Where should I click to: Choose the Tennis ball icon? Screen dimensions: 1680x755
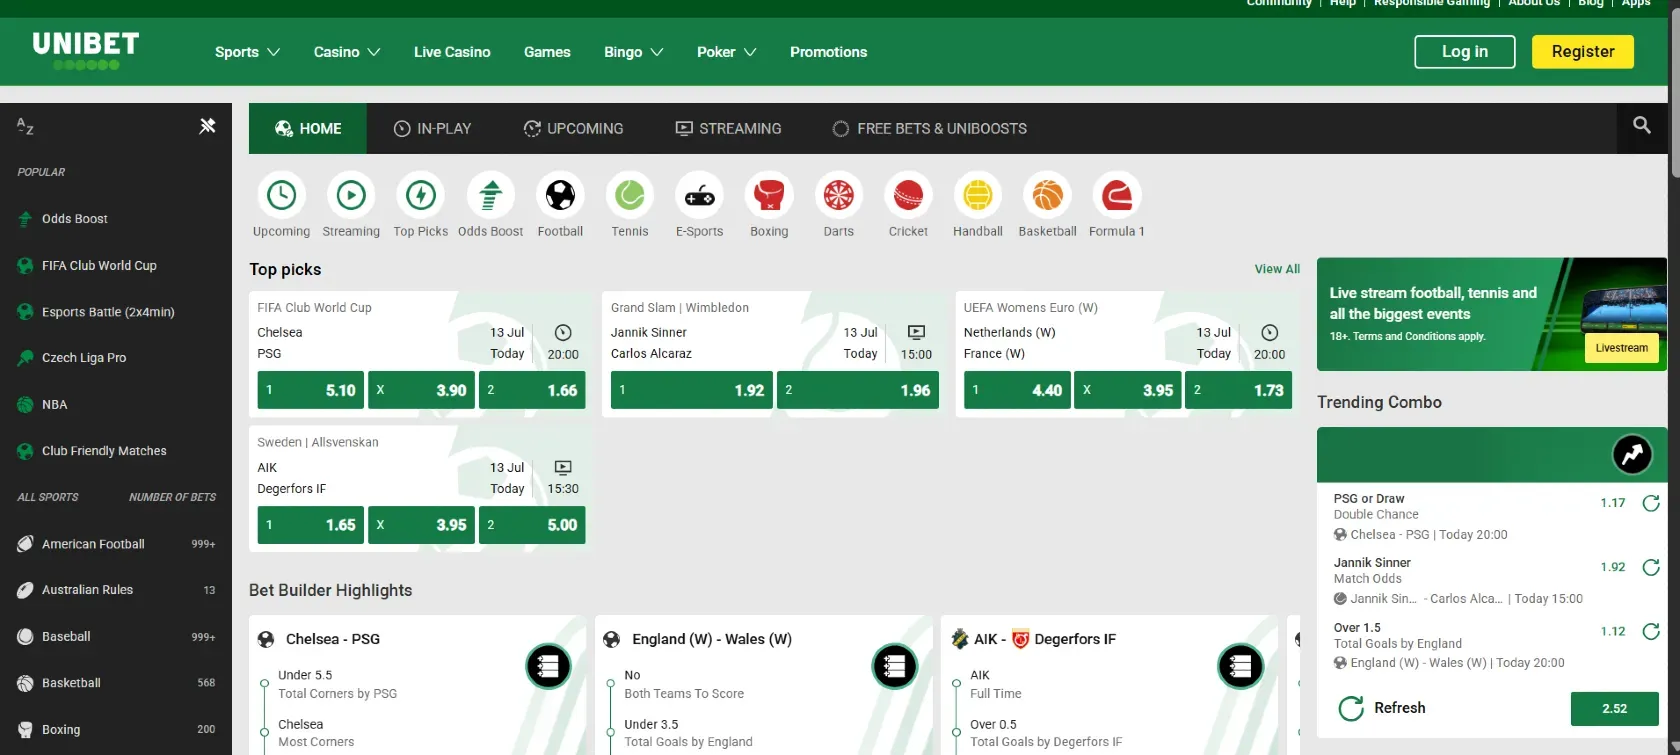coord(630,195)
